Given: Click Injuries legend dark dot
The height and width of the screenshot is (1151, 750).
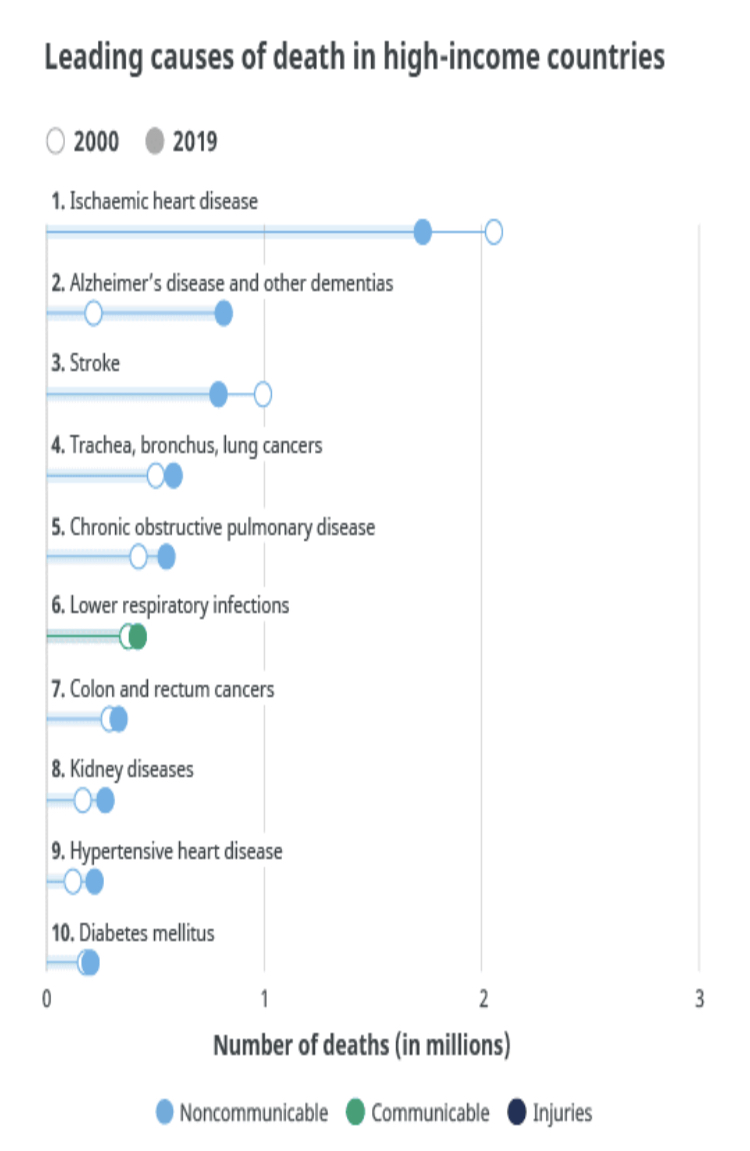Looking at the screenshot, I should tap(517, 1112).
